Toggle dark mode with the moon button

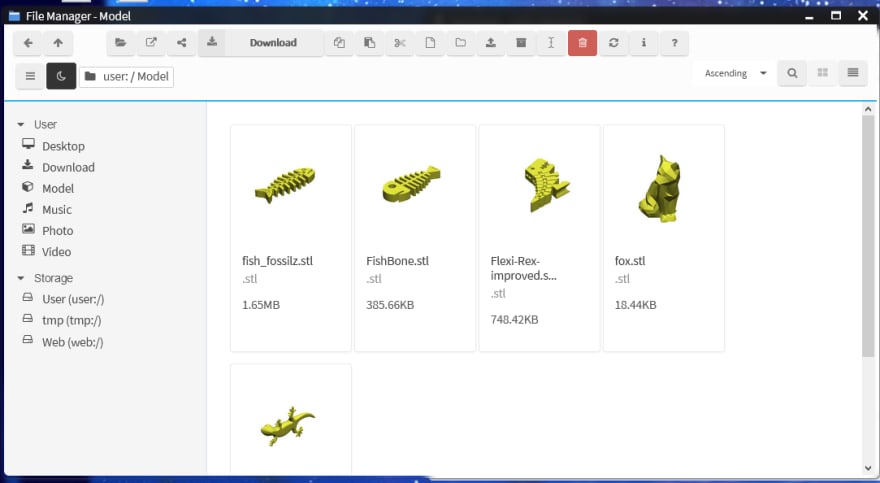61,76
